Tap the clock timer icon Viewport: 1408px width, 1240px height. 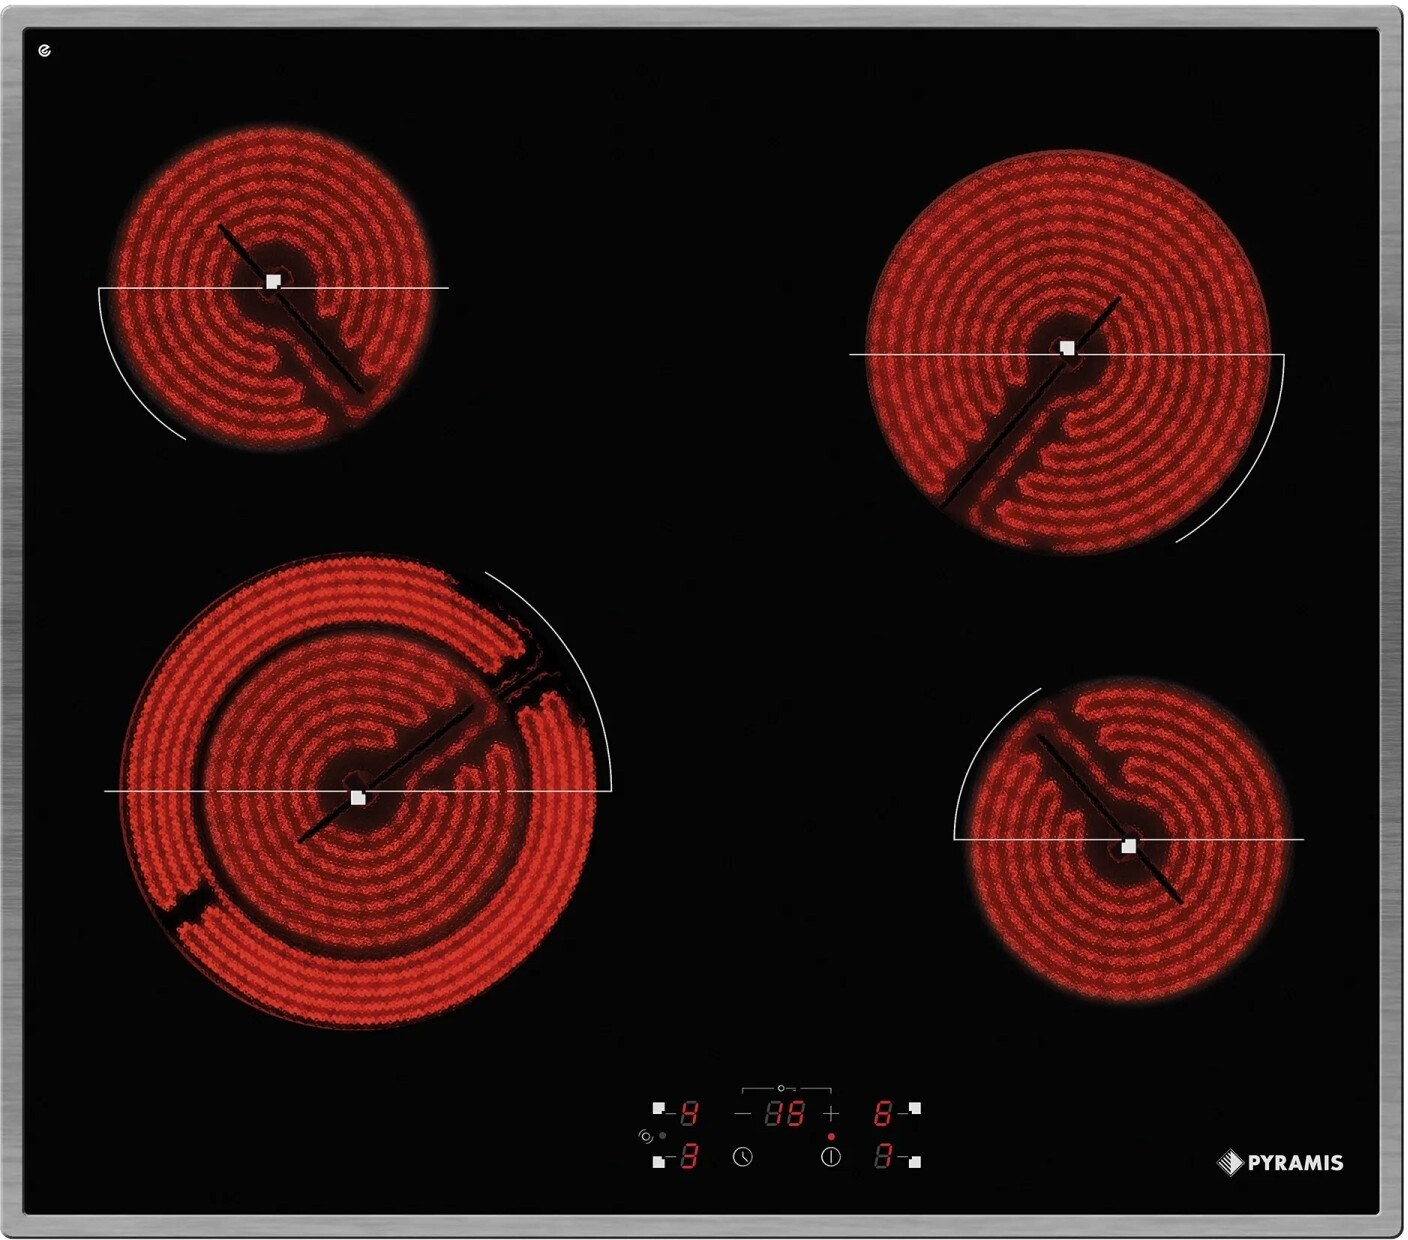pos(742,1157)
